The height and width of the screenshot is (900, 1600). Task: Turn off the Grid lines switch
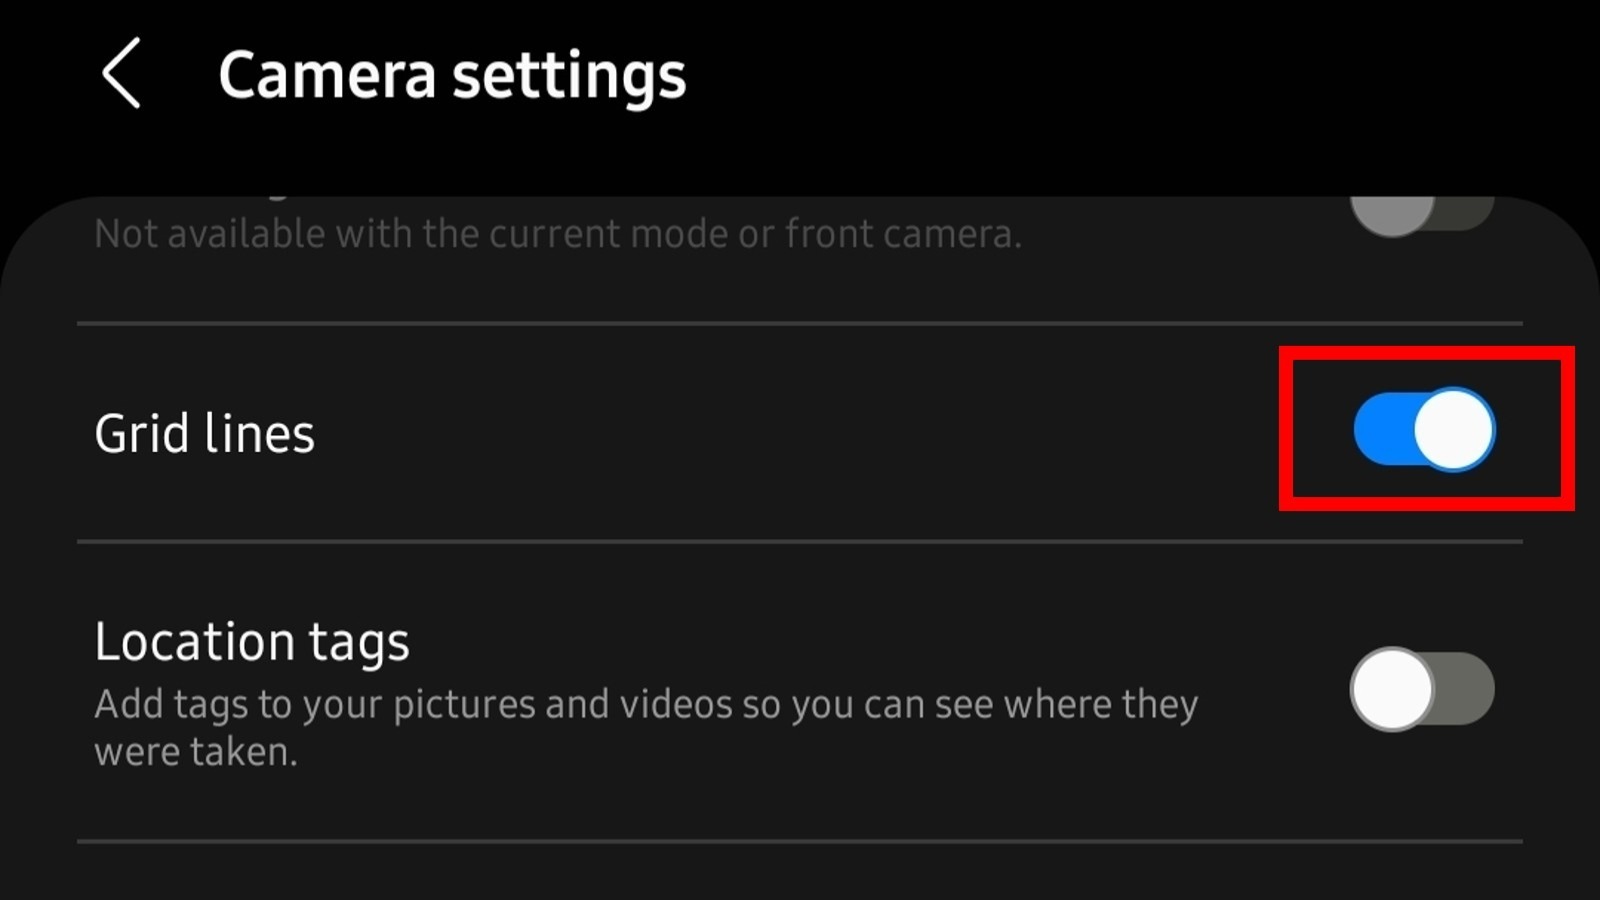[1424, 430]
